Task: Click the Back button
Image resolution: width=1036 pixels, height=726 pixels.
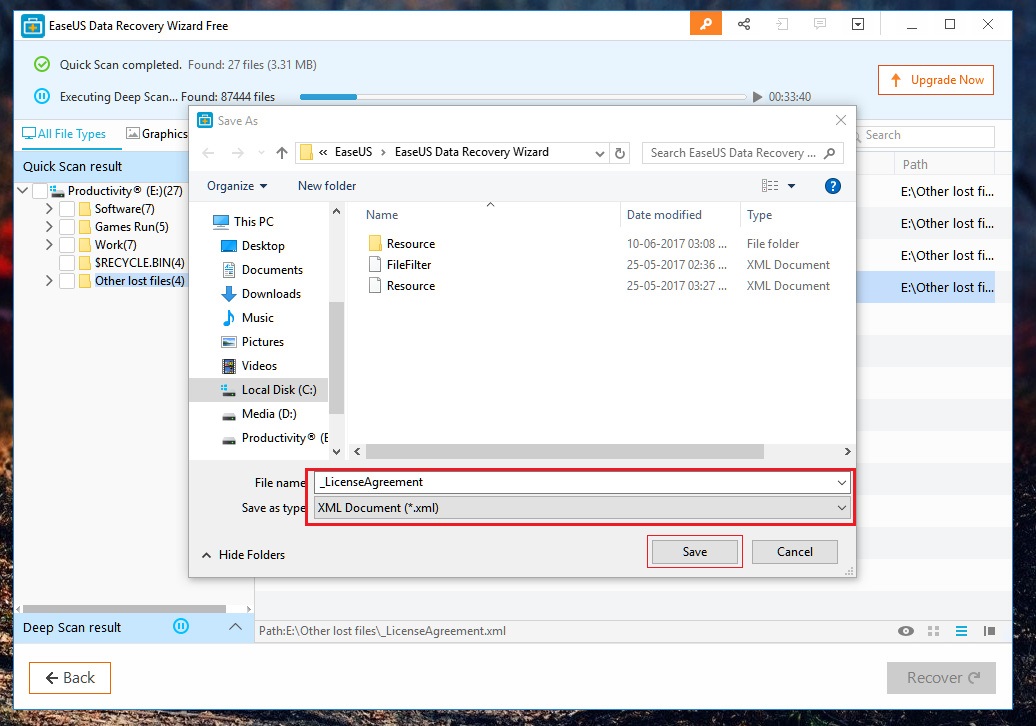Action: 69,678
